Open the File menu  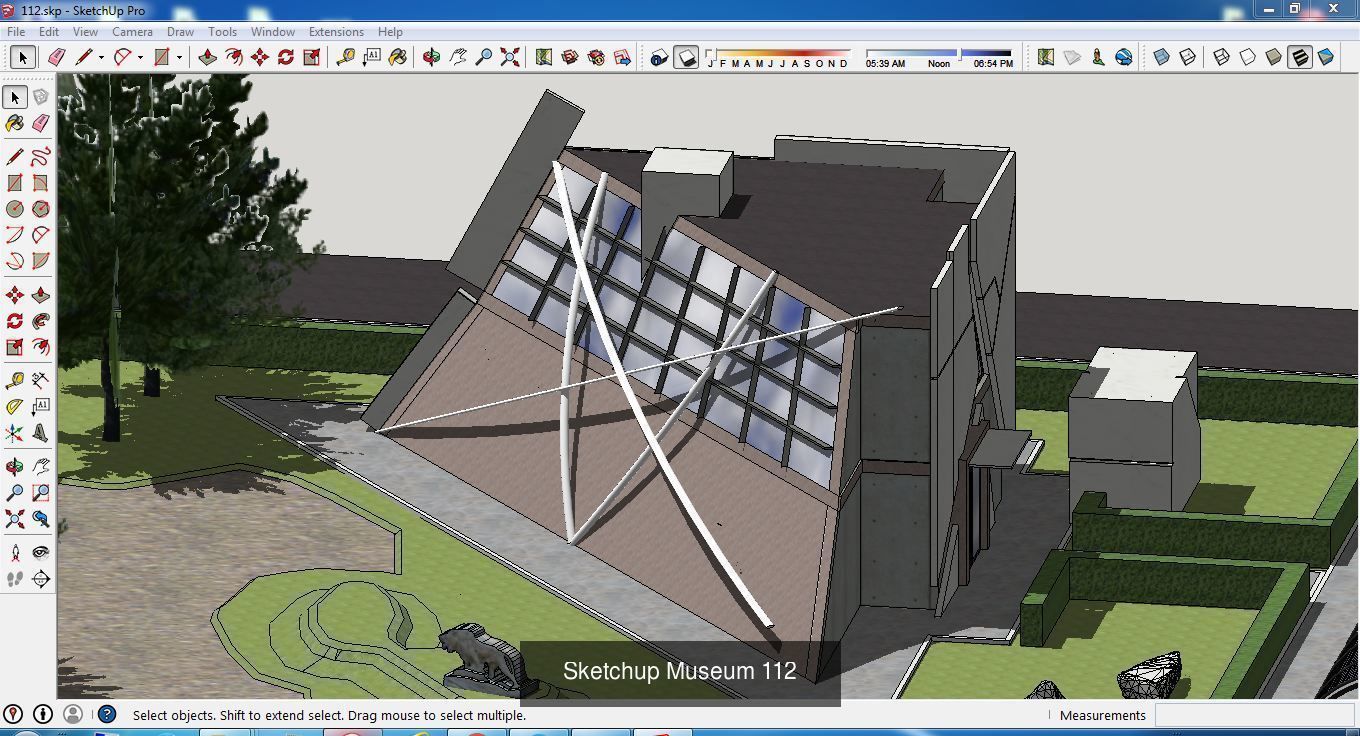[17, 31]
